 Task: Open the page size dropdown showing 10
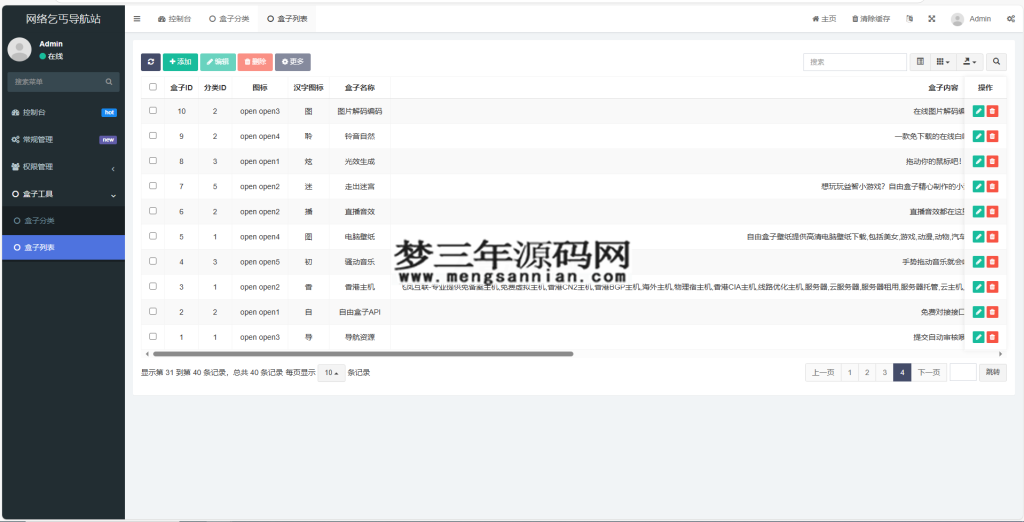332,373
